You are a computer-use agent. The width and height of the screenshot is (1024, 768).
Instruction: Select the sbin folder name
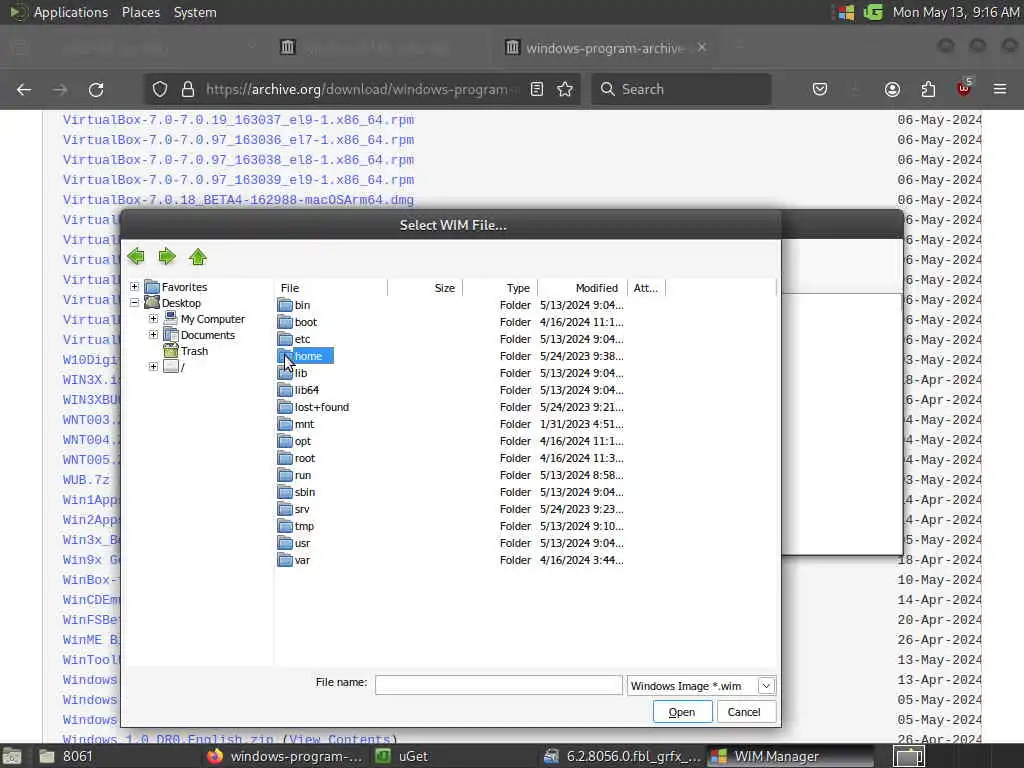pyautogui.click(x=305, y=492)
